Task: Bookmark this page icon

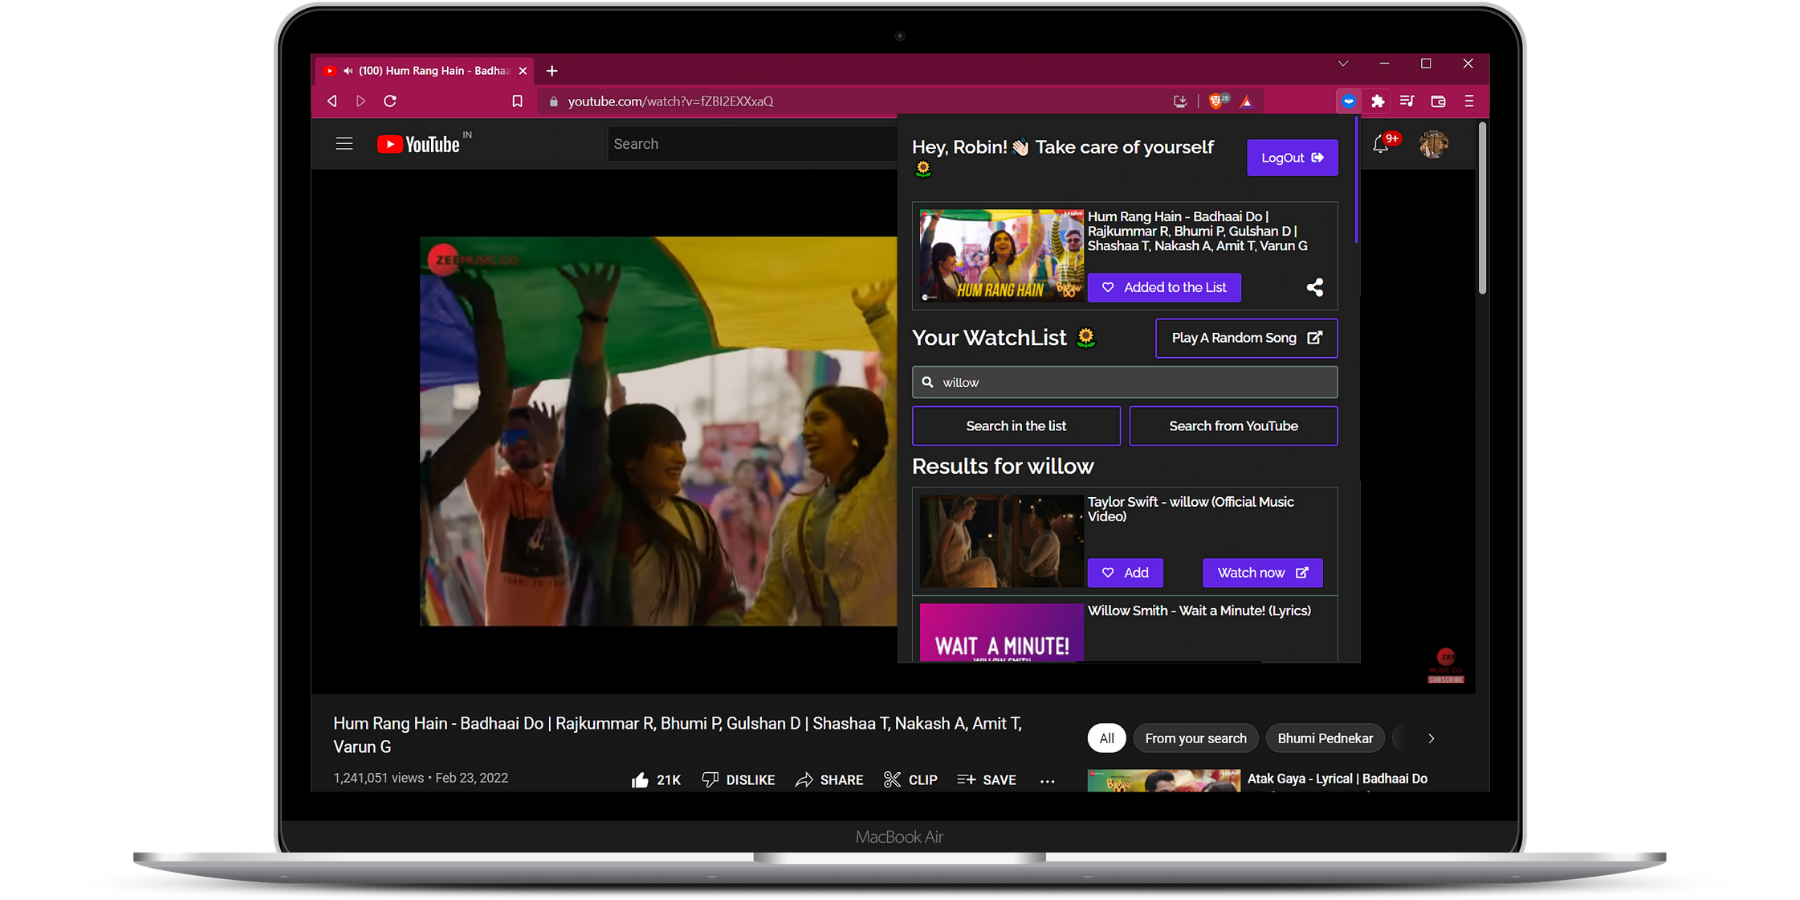Action: [x=517, y=101]
